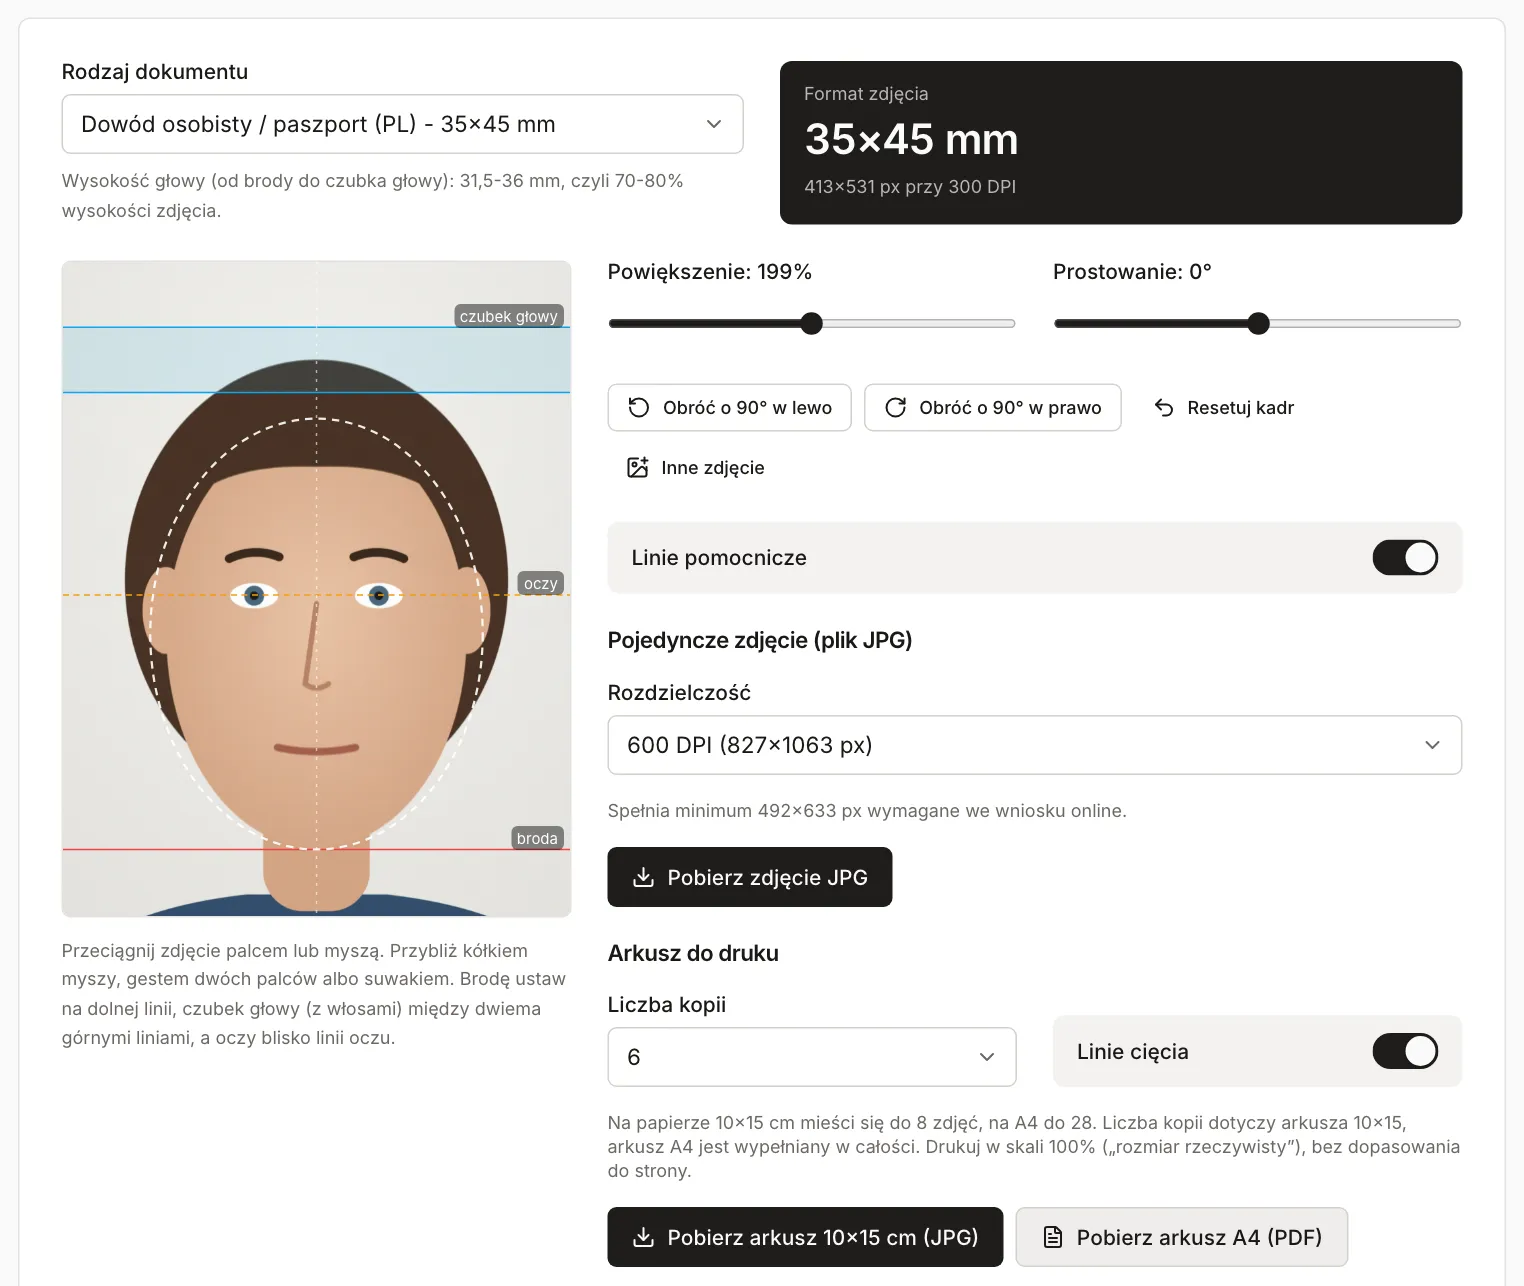
Task: Expand the Rozdzielczość 600 DPI dropdown
Action: 1034,745
